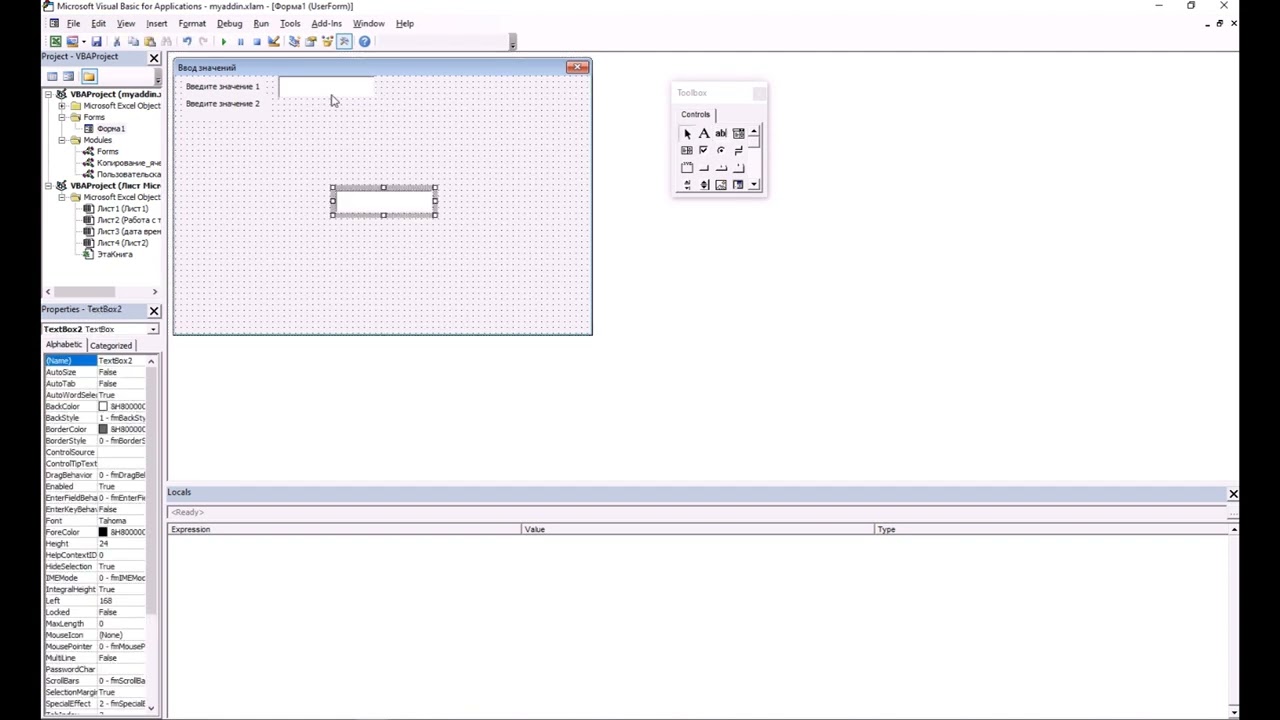Open dropdown arrow beside Insert UserForm icon

point(82,41)
